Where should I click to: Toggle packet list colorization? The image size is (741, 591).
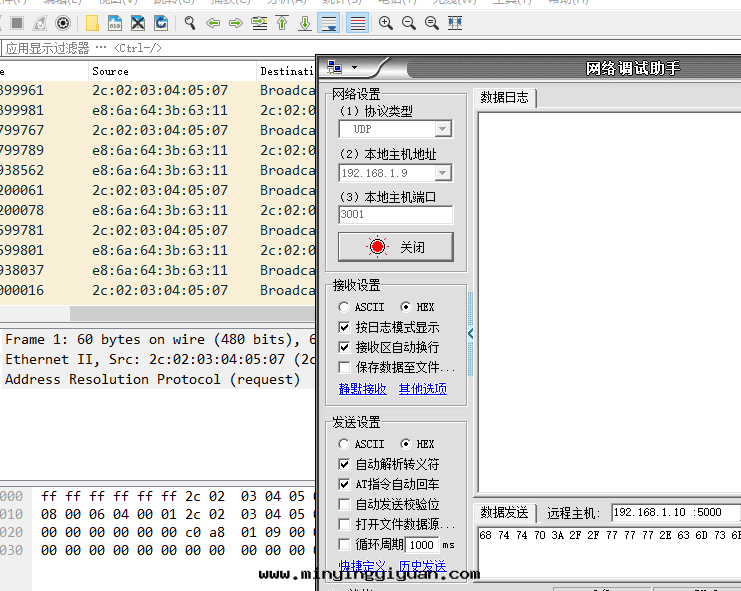click(x=357, y=23)
